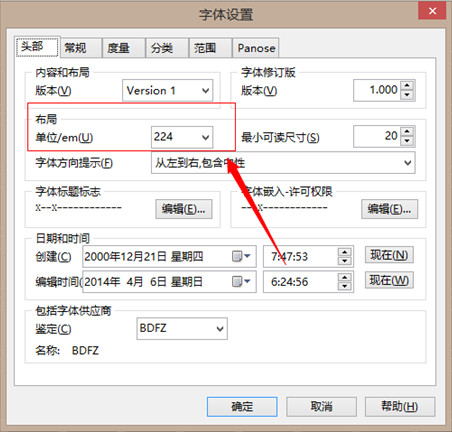Open the 创建 date calendar picker
The image size is (452, 432).
pos(241,256)
